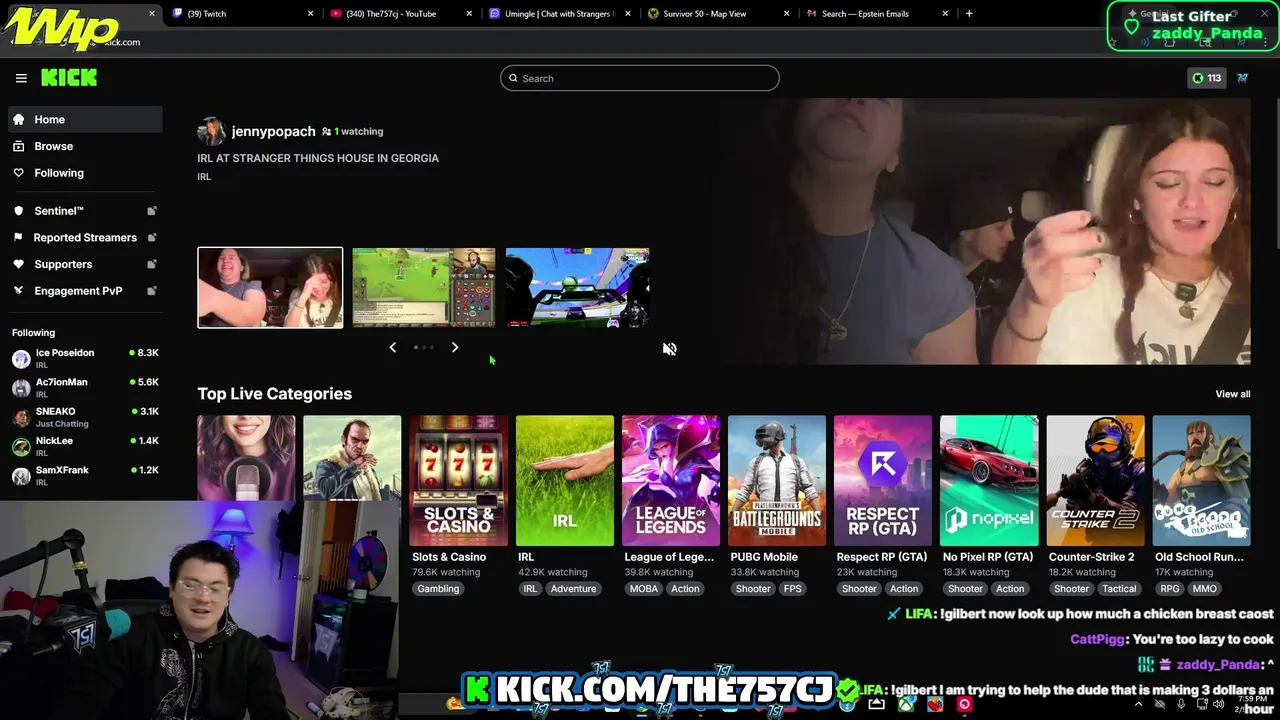This screenshot has height=720, width=1280.
Task: Click the FPS tag under PUBG Mobile
Action: point(793,589)
